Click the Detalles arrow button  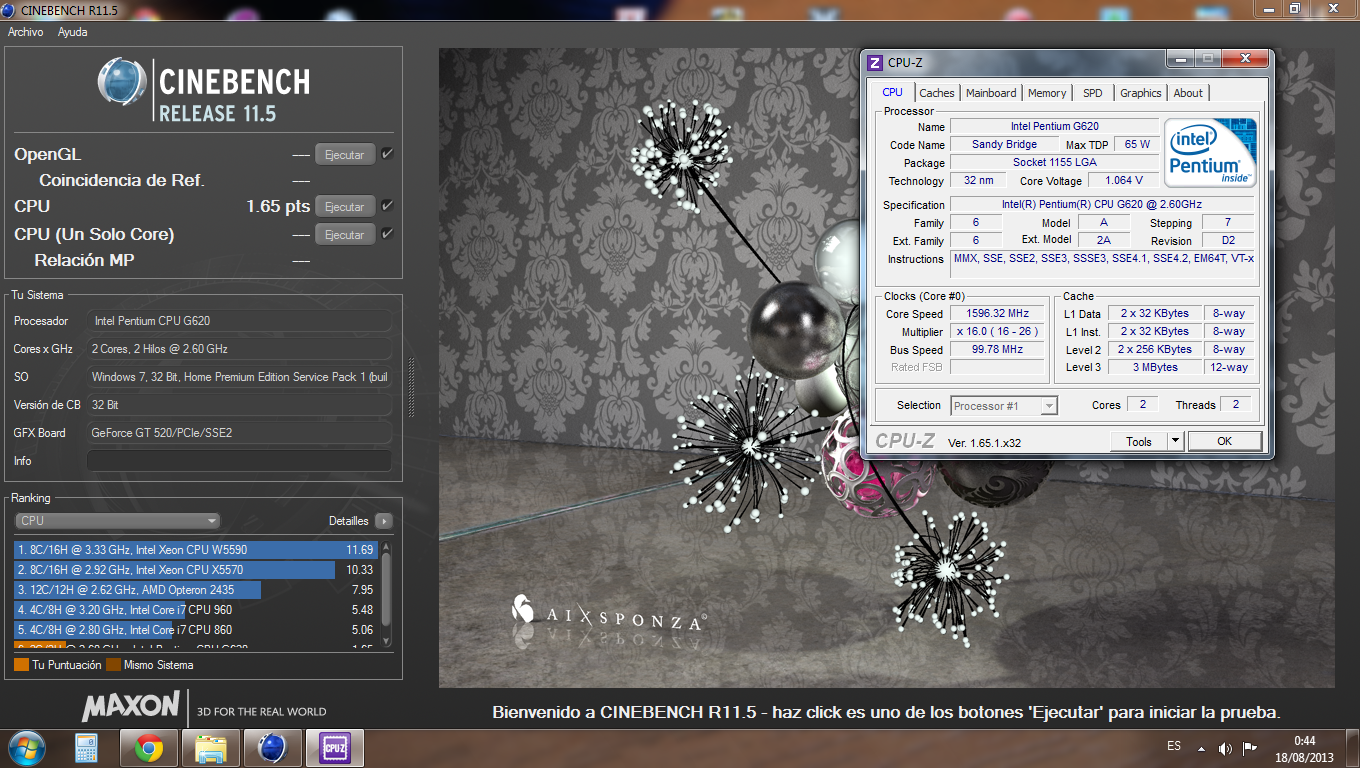point(384,521)
